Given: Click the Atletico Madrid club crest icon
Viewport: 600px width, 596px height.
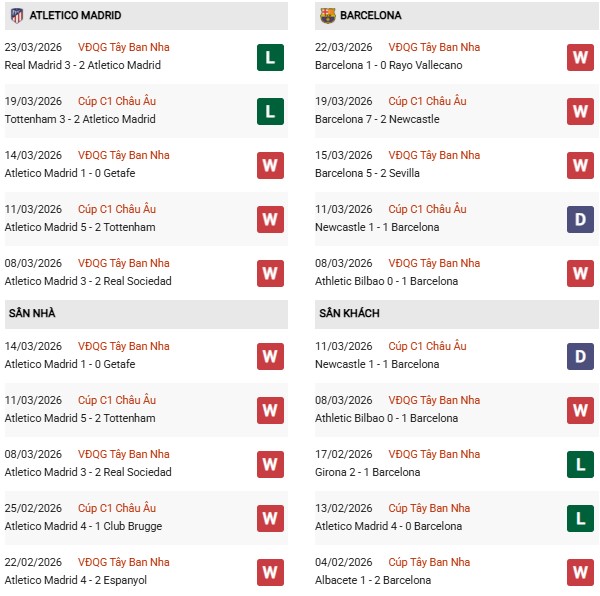Looking at the screenshot, I should pyautogui.click(x=17, y=15).
